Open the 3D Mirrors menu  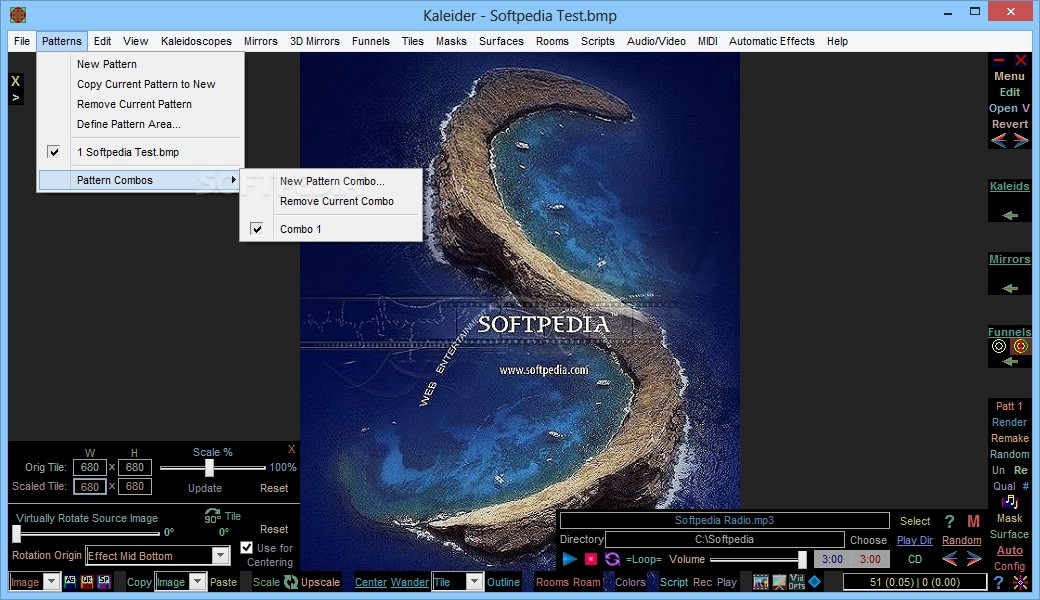tap(314, 41)
